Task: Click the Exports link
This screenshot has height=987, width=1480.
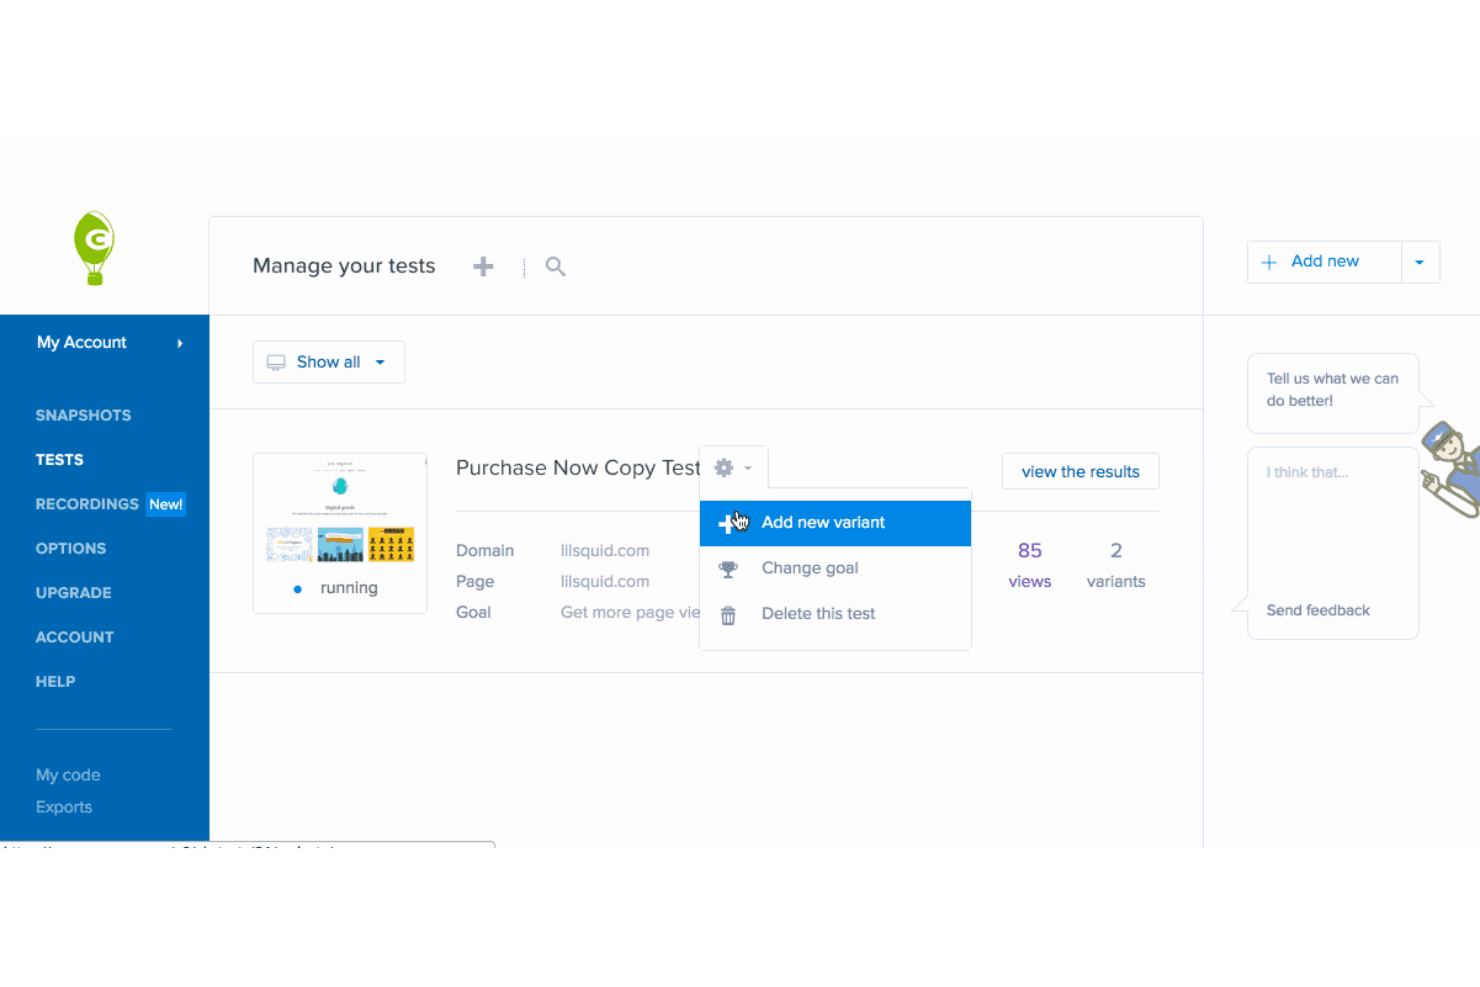Action: [x=64, y=807]
